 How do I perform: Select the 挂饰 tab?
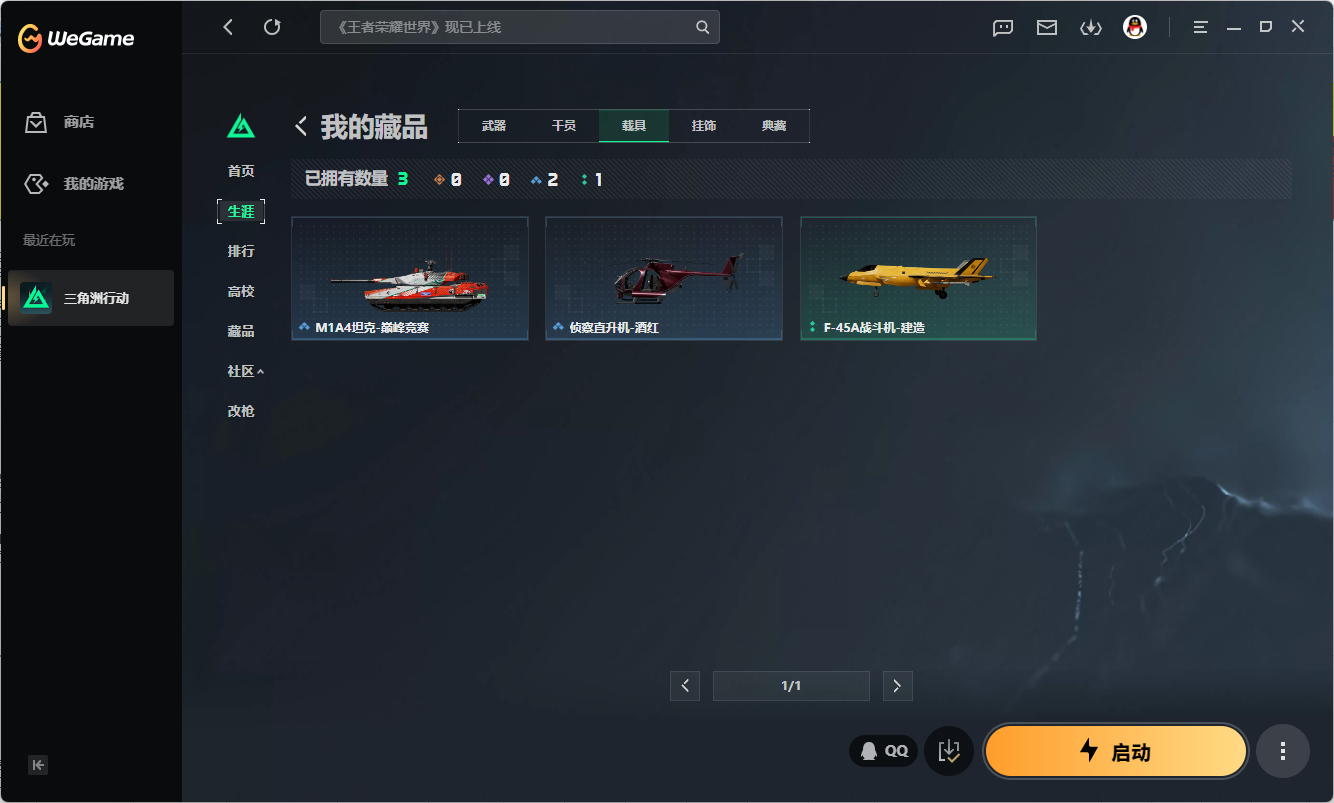click(x=704, y=126)
